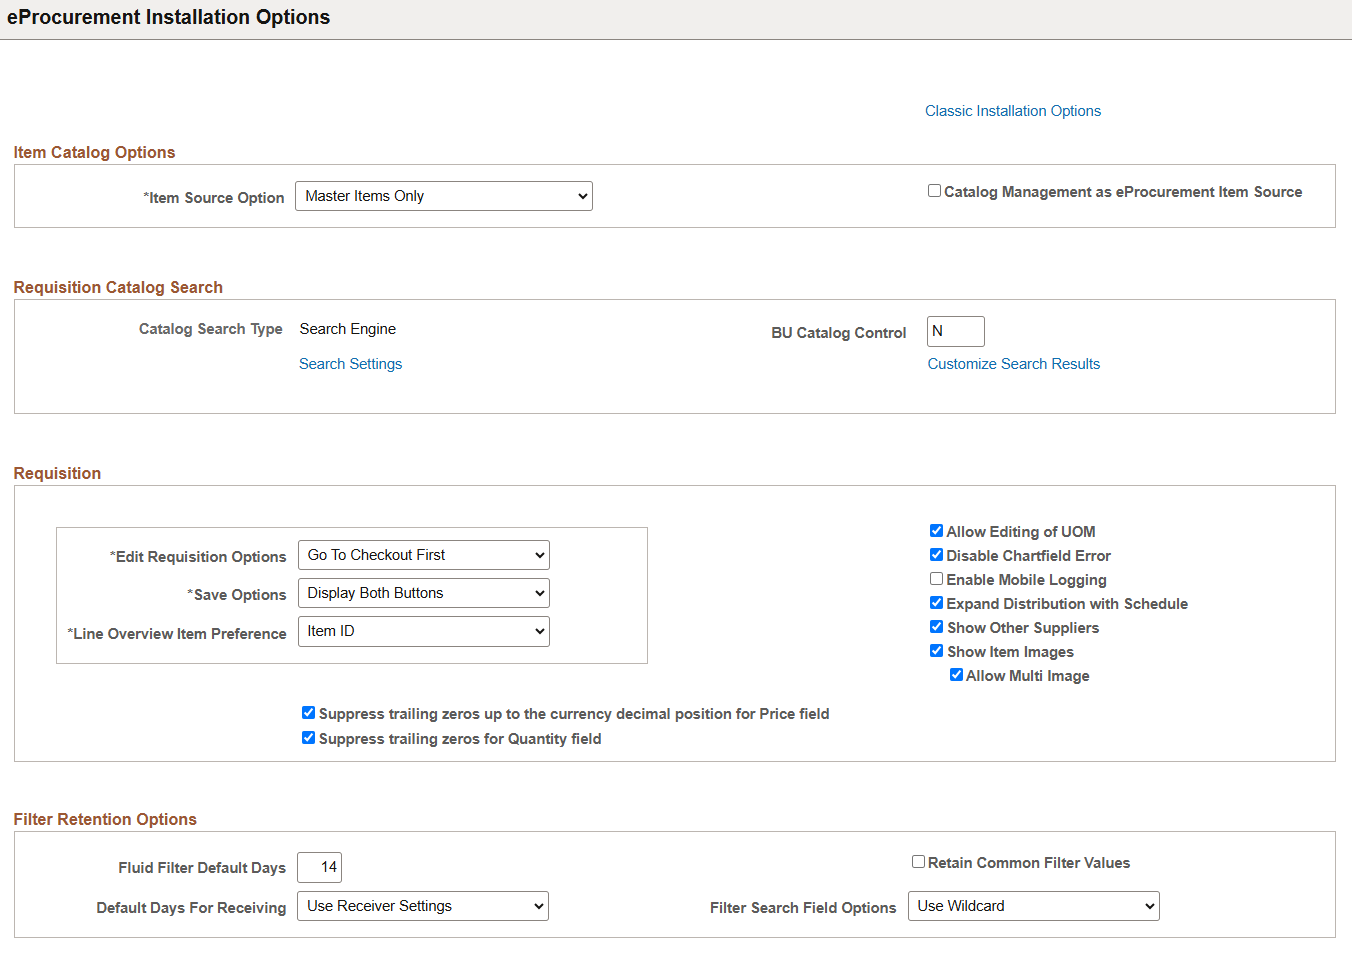Open Classic Installation Options link

tap(1012, 111)
